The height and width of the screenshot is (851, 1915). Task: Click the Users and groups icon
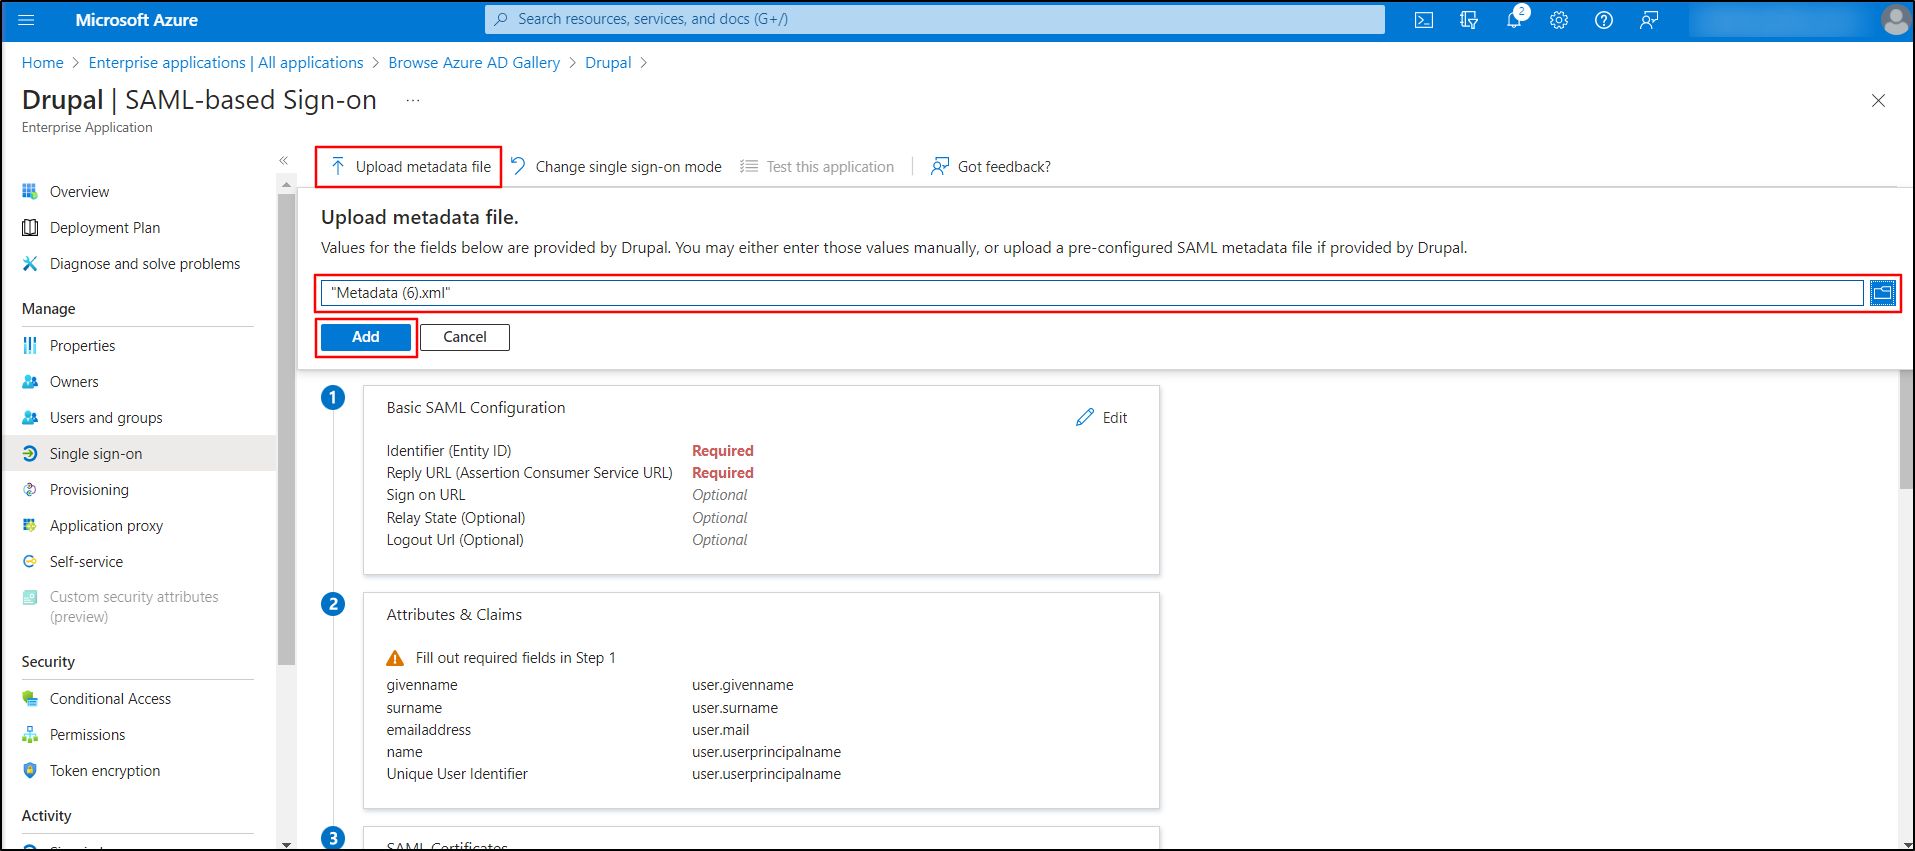[30, 418]
